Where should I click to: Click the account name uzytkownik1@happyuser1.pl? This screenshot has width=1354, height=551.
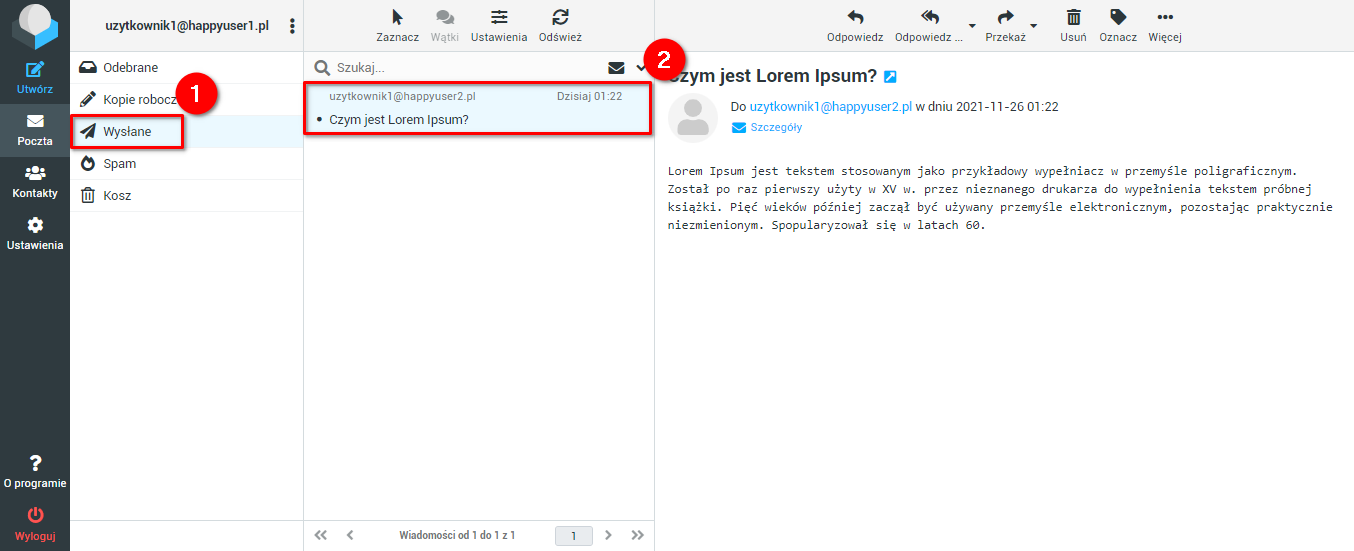coord(187,26)
